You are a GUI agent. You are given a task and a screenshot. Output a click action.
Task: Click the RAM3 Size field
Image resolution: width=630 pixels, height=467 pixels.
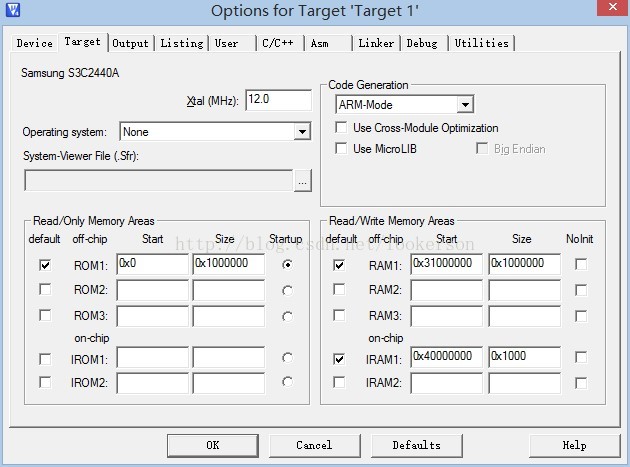(x=524, y=316)
